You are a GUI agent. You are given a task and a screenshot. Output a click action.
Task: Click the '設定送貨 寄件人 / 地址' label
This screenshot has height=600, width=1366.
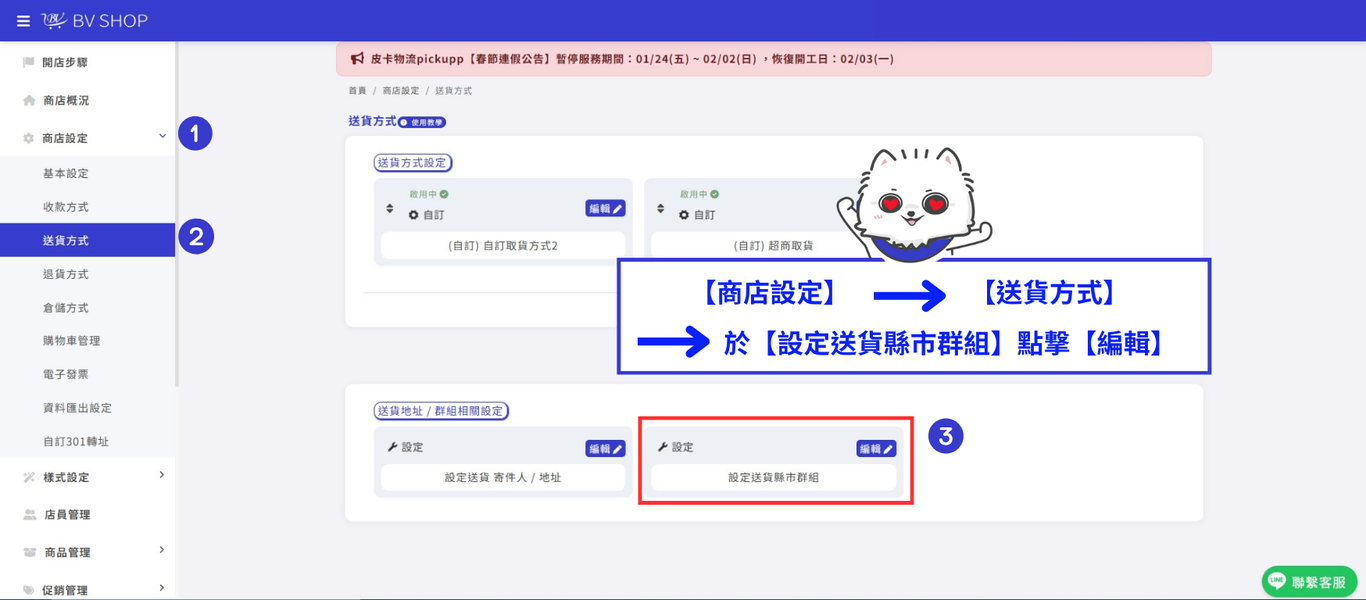click(503, 478)
